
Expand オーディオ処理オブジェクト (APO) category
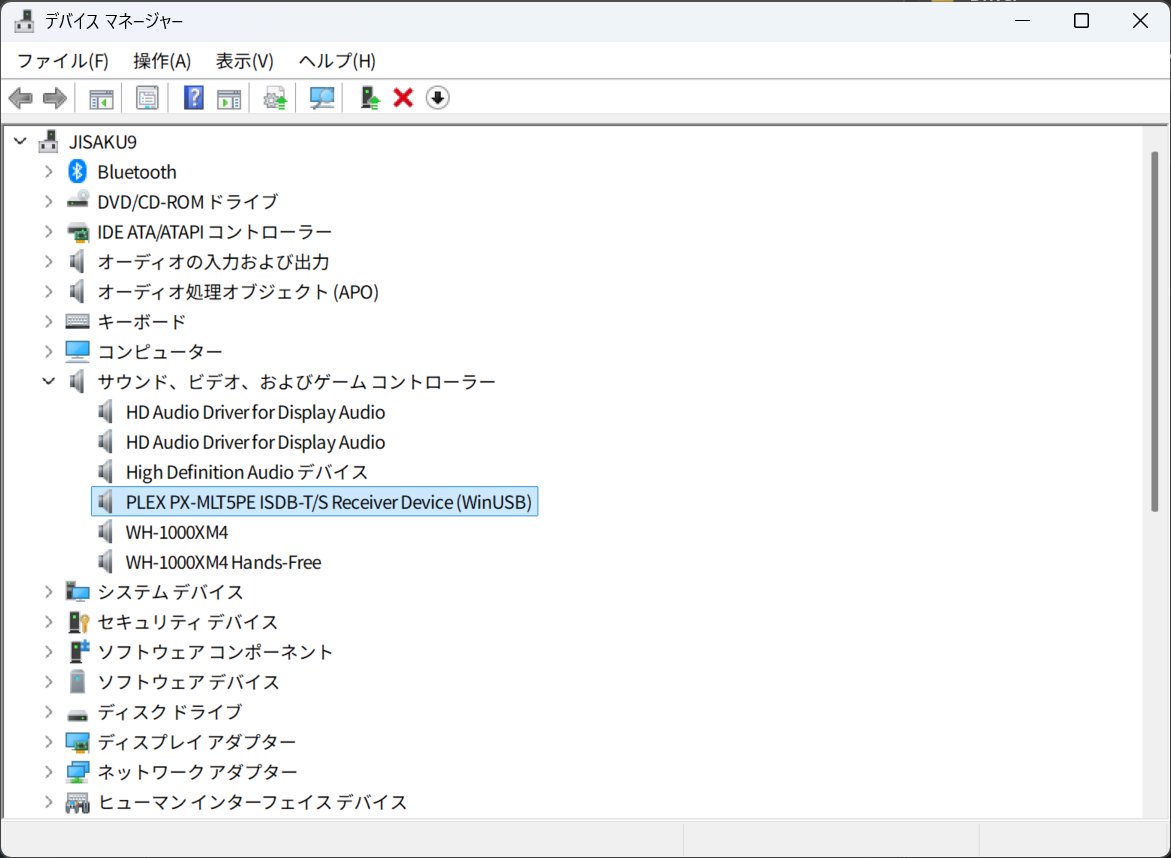(49, 291)
